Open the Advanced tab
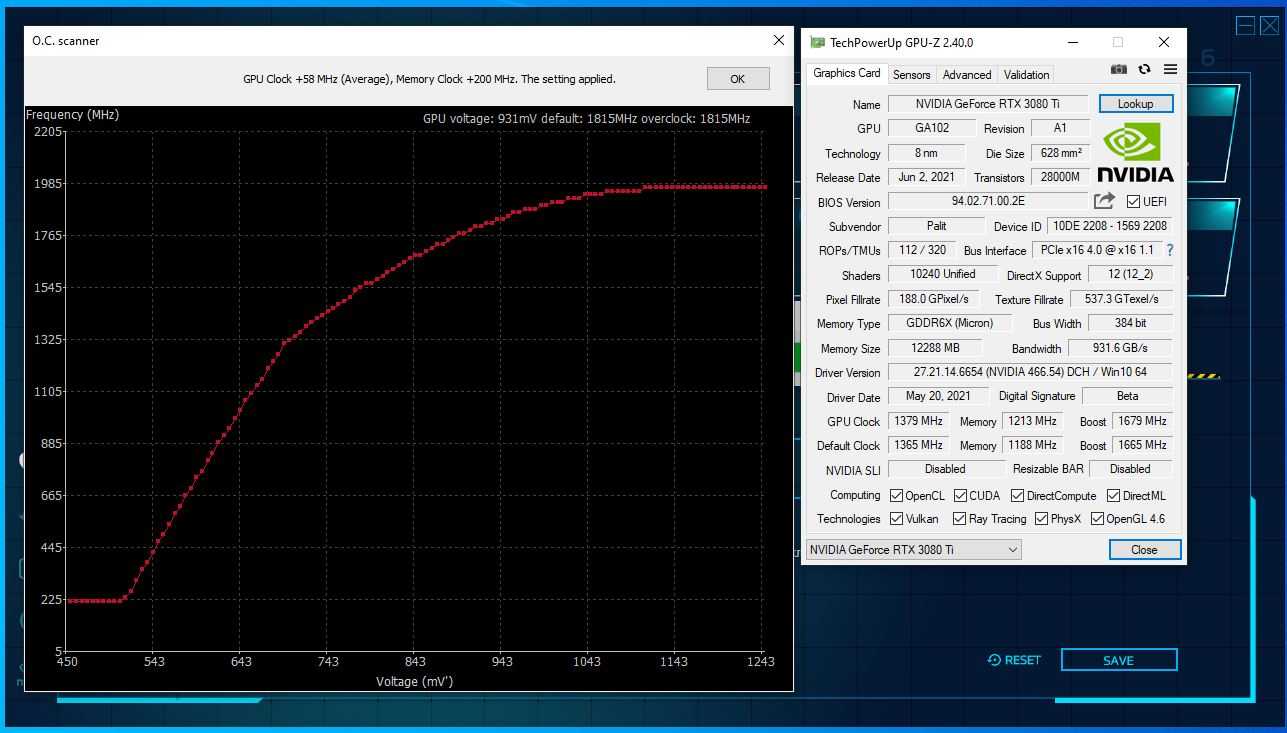 pyautogui.click(x=967, y=74)
